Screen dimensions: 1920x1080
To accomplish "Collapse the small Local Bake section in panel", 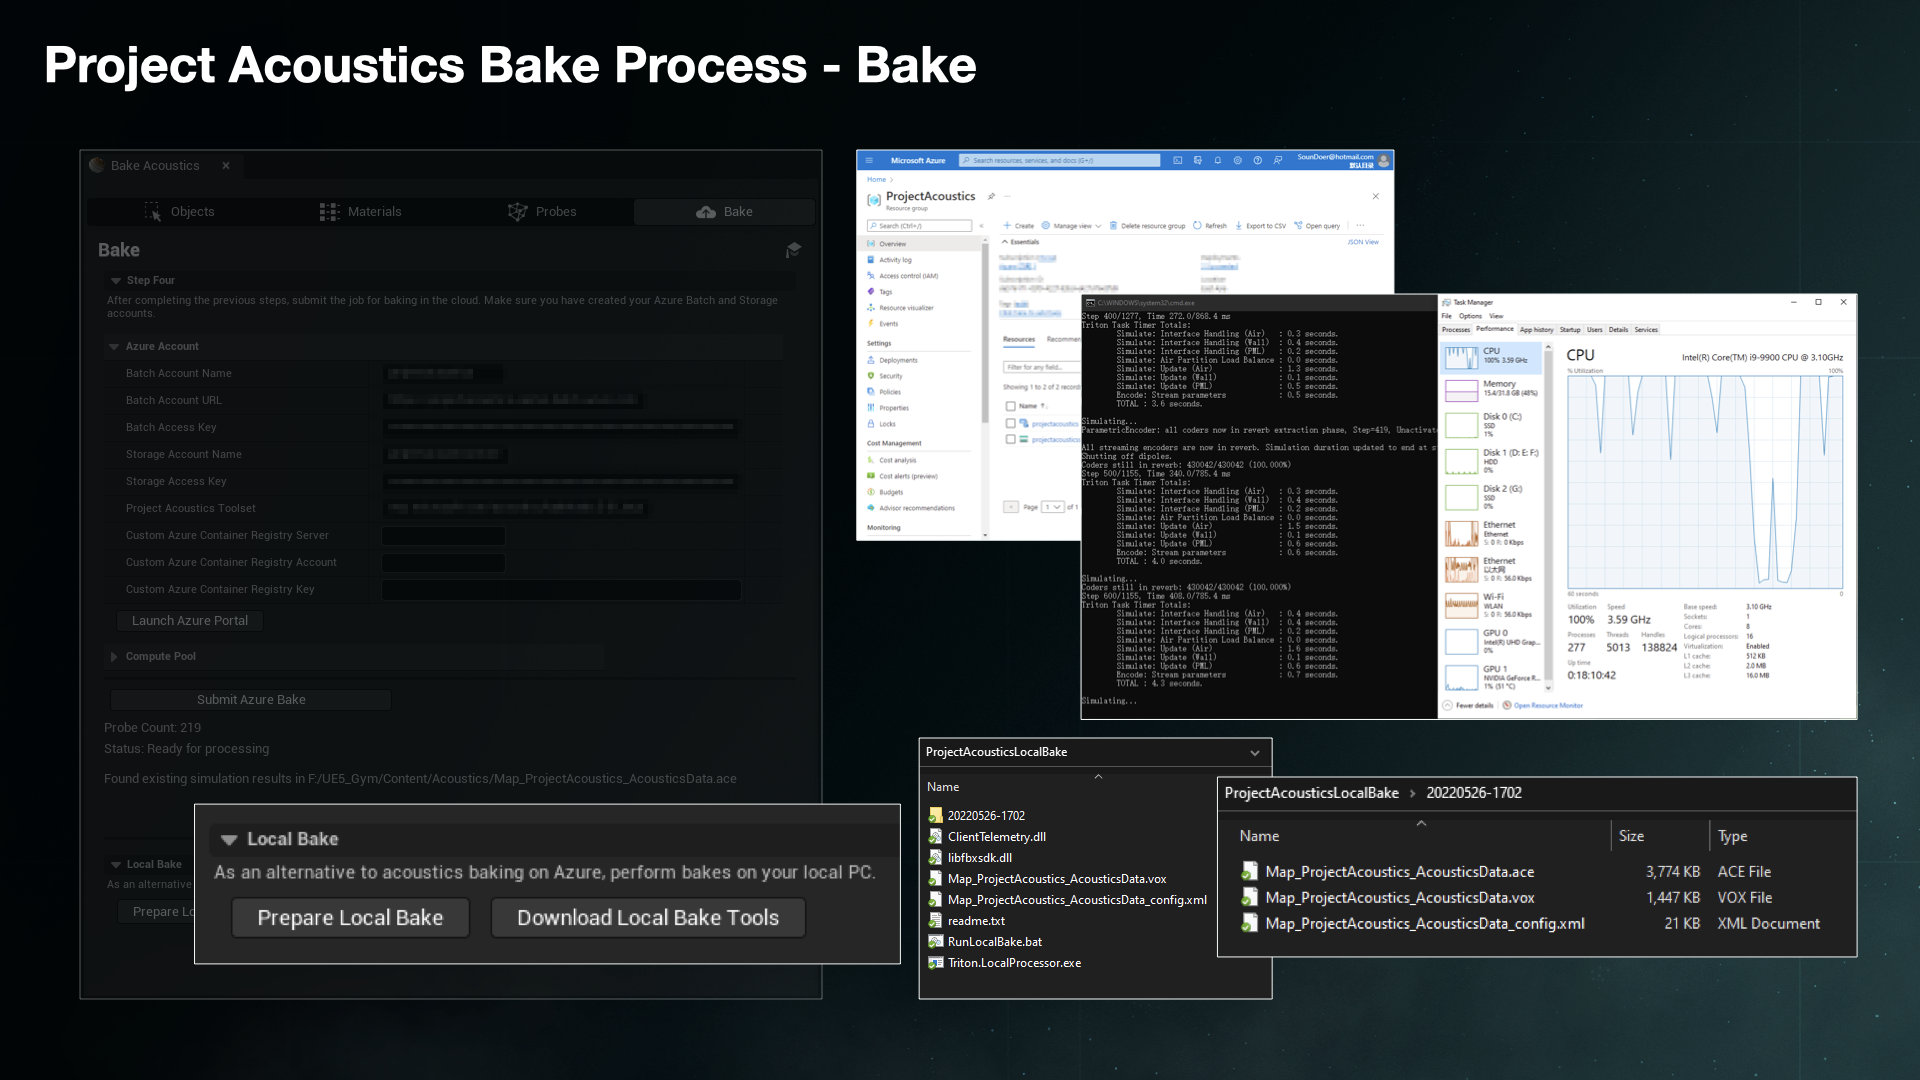I will pos(116,865).
